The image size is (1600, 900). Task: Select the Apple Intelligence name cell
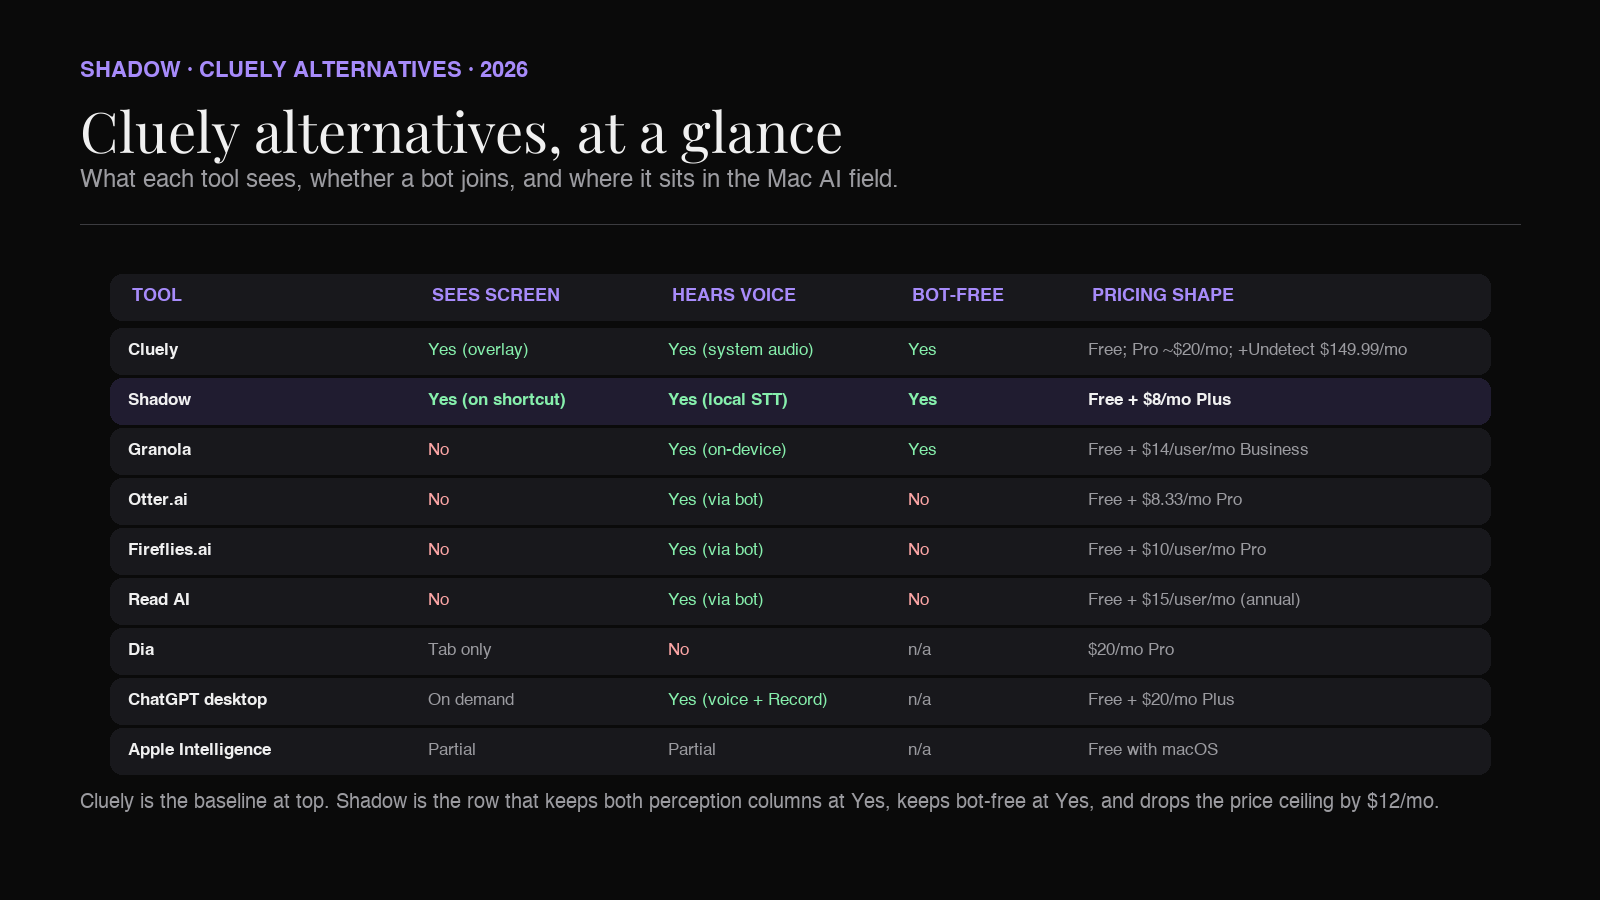199,750
